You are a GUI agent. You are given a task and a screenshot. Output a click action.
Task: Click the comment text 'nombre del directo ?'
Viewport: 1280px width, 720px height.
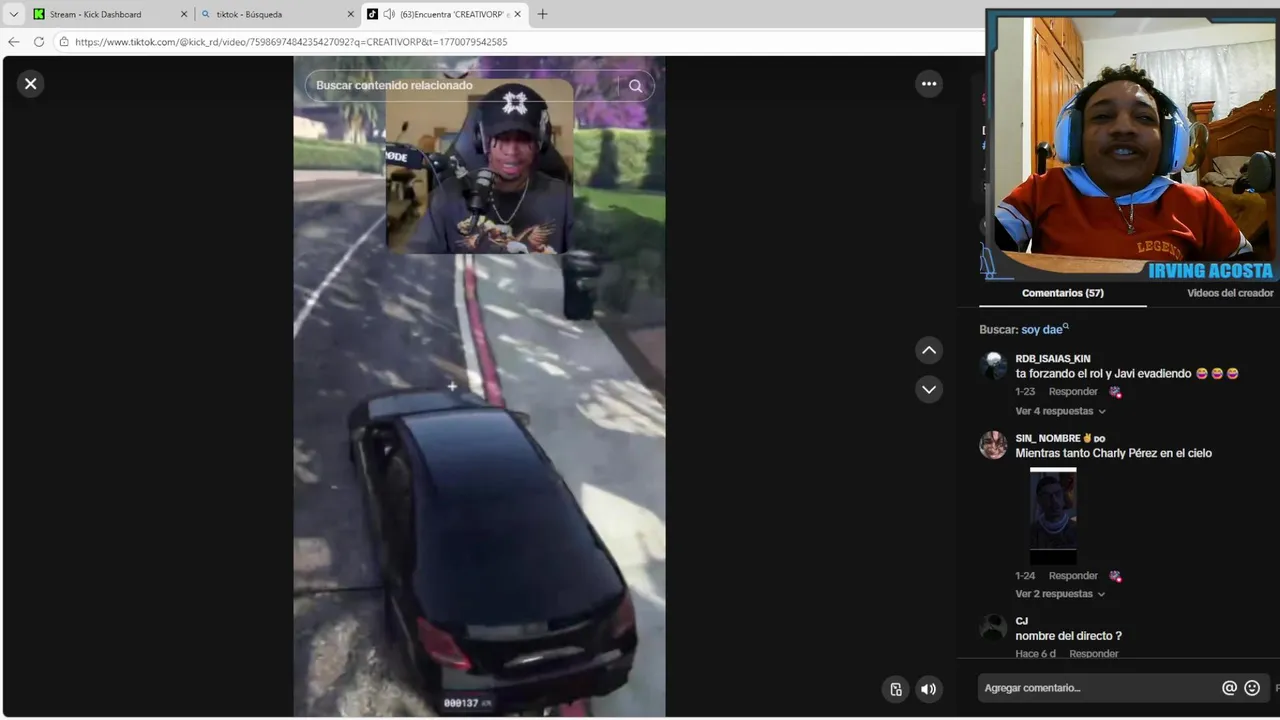pyautogui.click(x=1068, y=636)
